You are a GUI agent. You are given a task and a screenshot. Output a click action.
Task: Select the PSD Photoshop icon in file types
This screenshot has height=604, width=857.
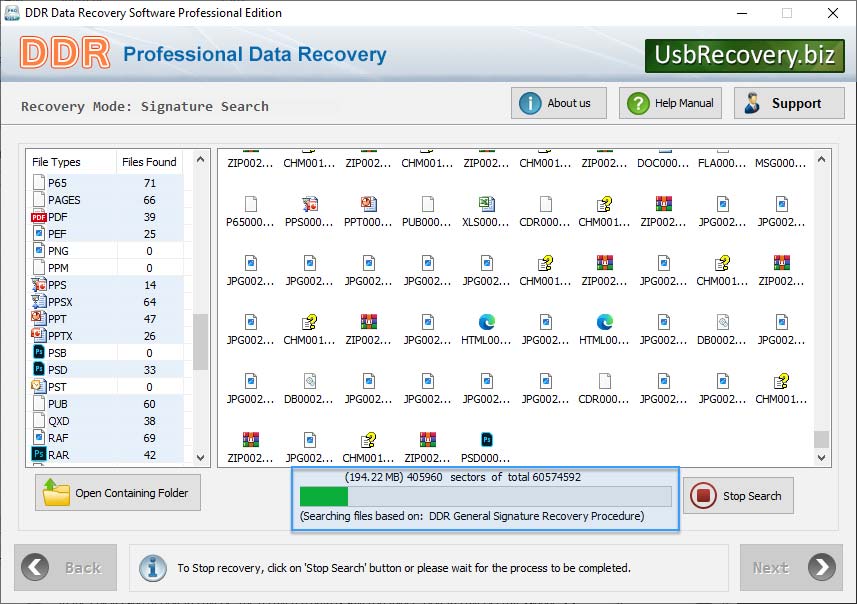tap(39, 370)
